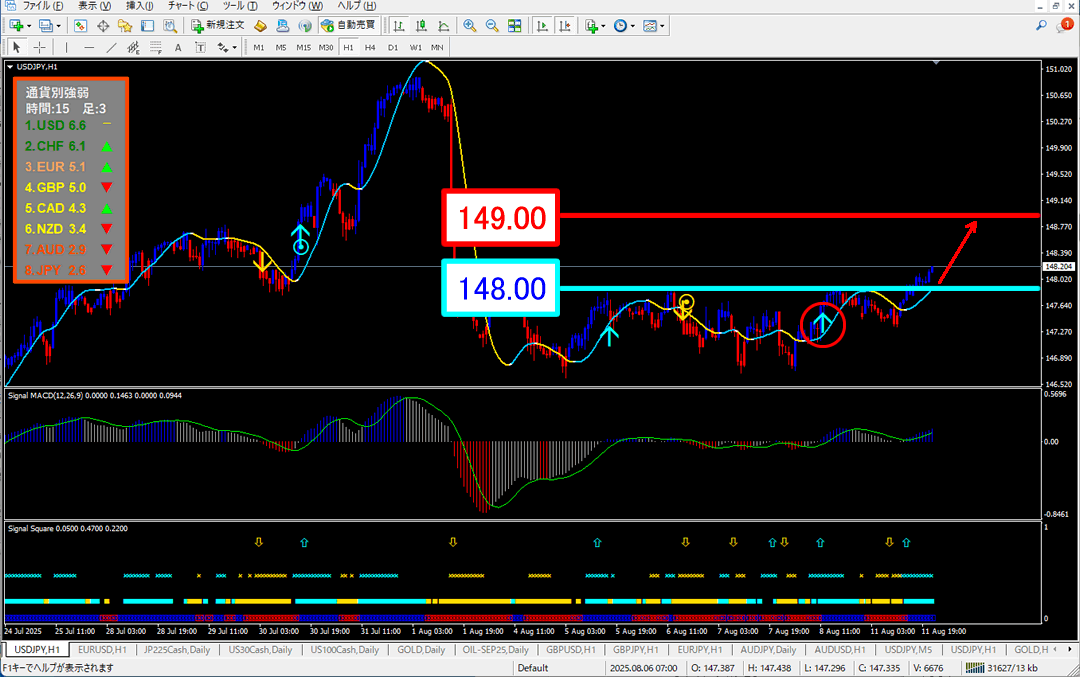Switch to Bar Chart display

399,25
